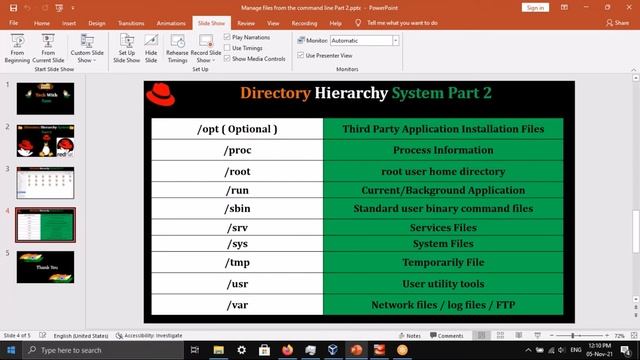Open File Explorer from taskbar
Viewport: 640px width, 360px height.
tap(218, 350)
